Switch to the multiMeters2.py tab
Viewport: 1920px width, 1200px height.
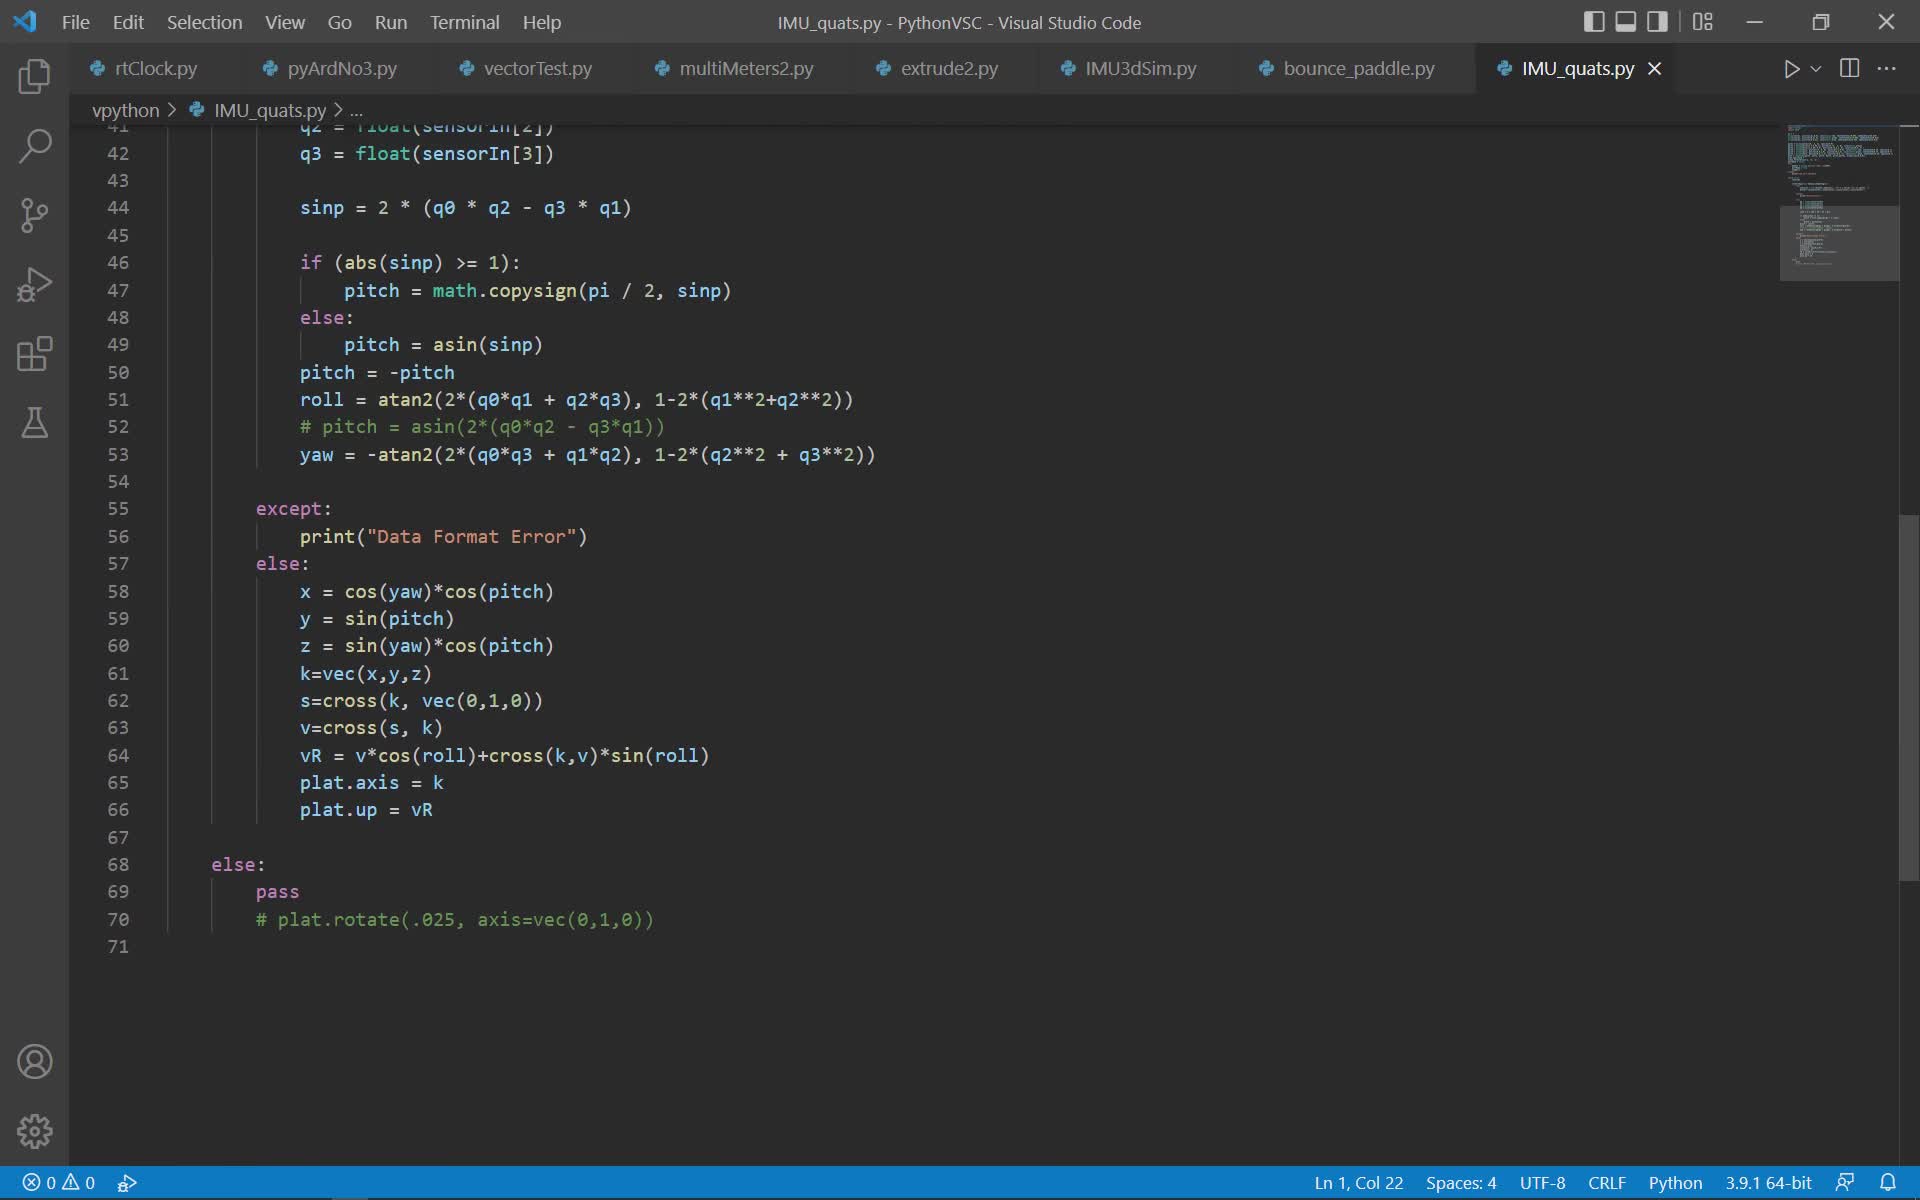coord(745,68)
